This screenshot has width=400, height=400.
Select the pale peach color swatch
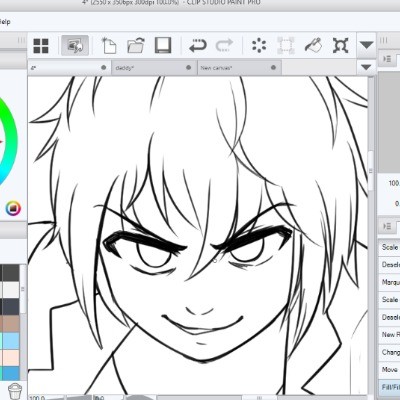pyautogui.click(x=11, y=358)
